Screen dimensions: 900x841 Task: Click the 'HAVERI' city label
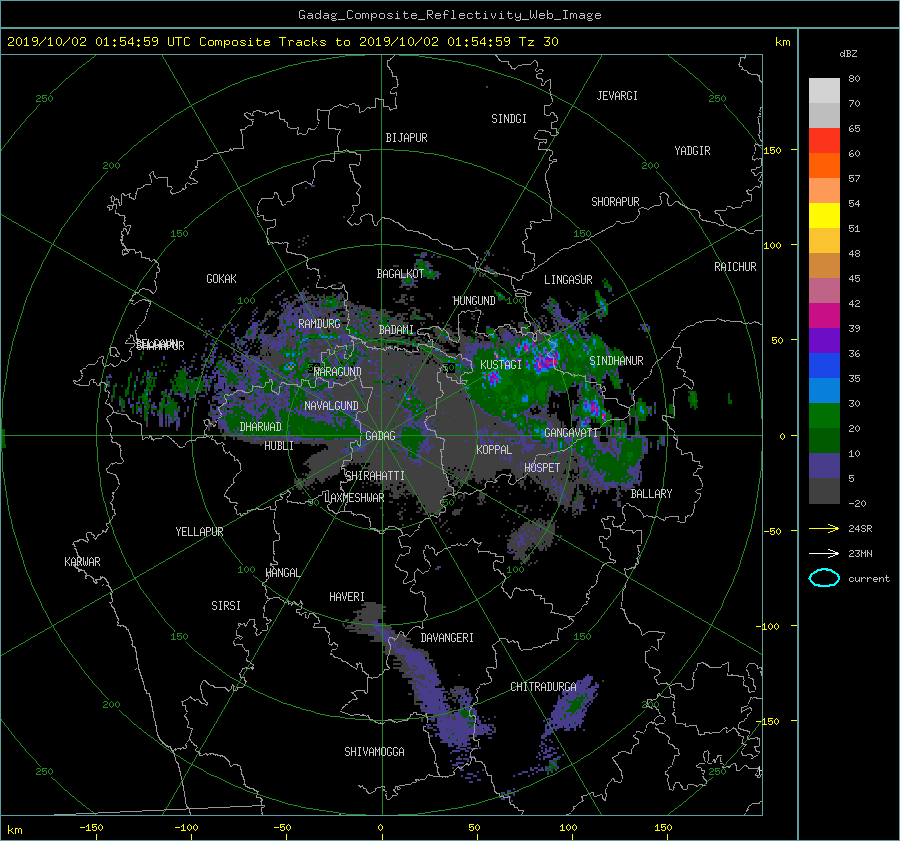(x=347, y=598)
